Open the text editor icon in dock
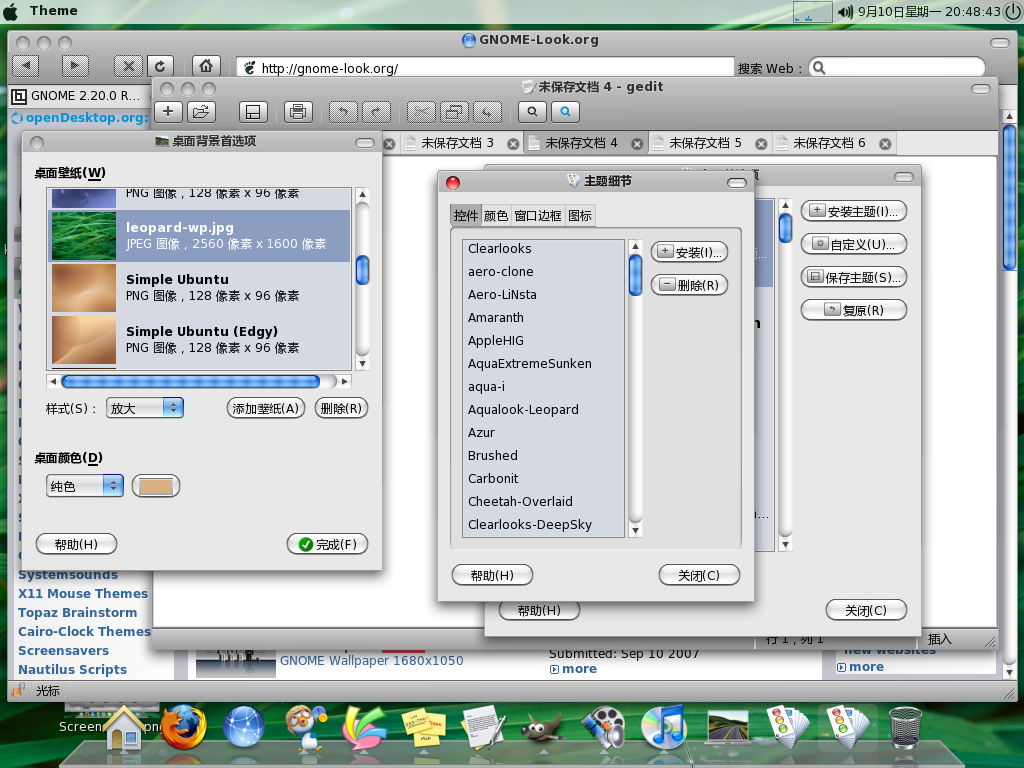The height and width of the screenshot is (768, 1024). point(483,728)
